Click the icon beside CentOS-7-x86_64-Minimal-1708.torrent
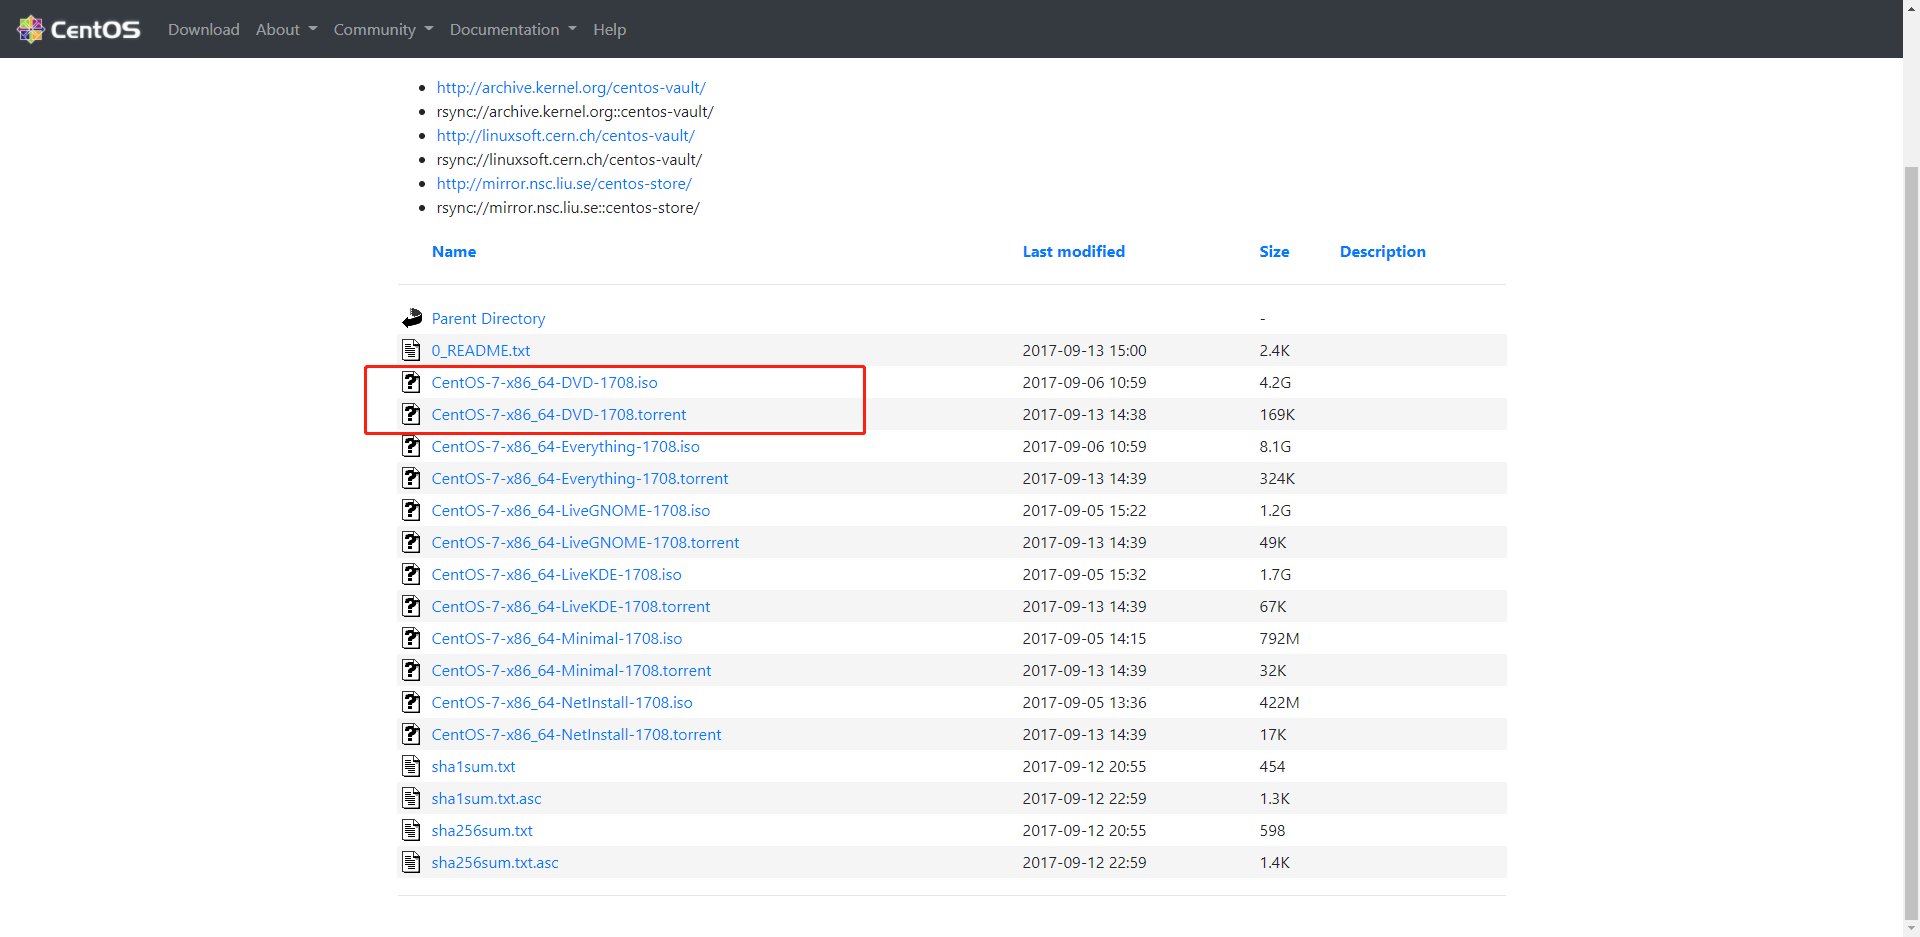1920x937 pixels. click(411, 670)
